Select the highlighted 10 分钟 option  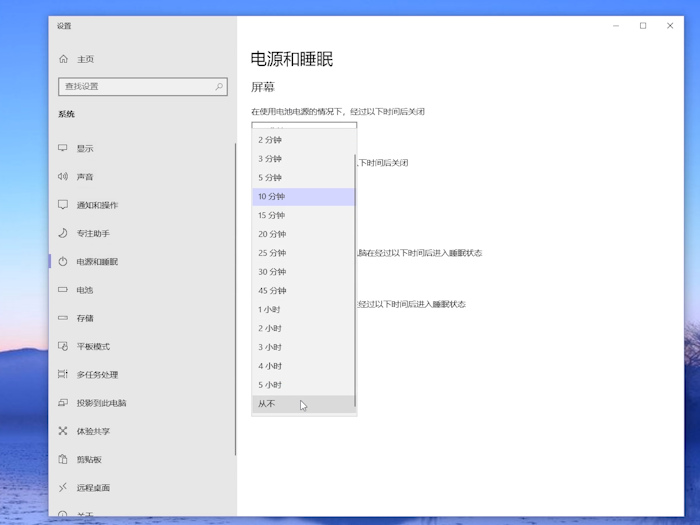[x=304, y=196]
